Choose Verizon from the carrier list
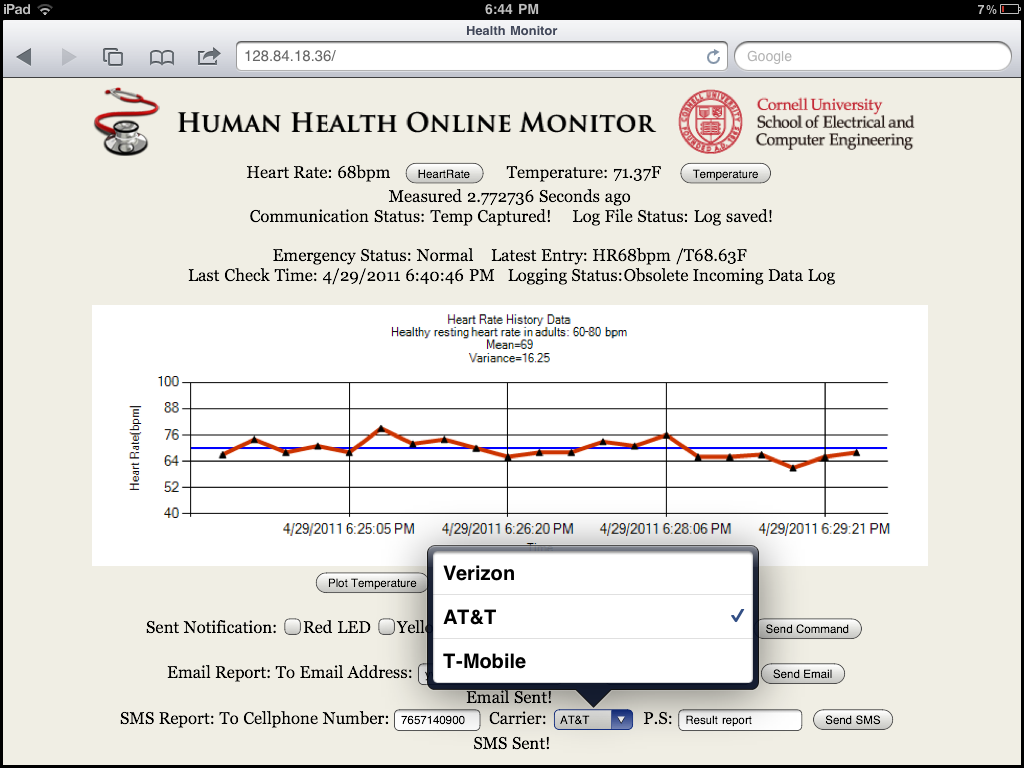This screenshot has width=1024, height=768. point(593,573)
